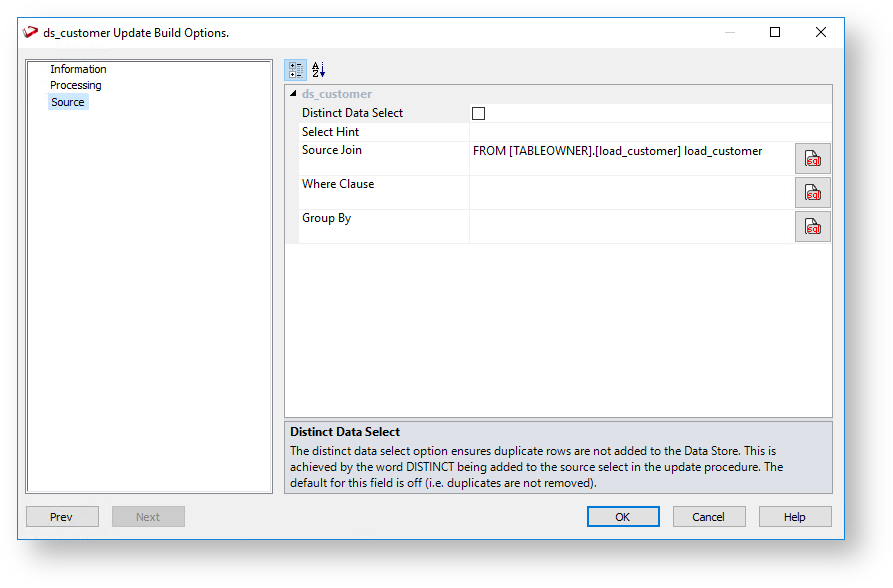This screenshot has height=588, width=893.
Task: Sort properties alphabetically with A-Z icon
Action: [318, 70]
